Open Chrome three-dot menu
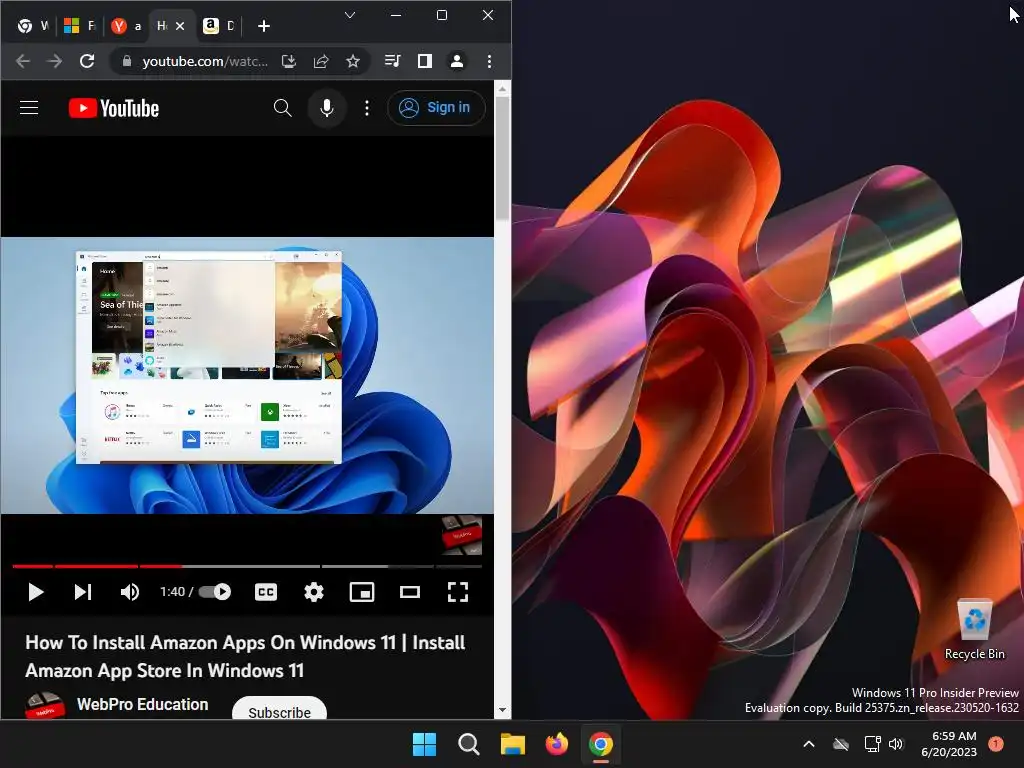 (x=489, y=61)
